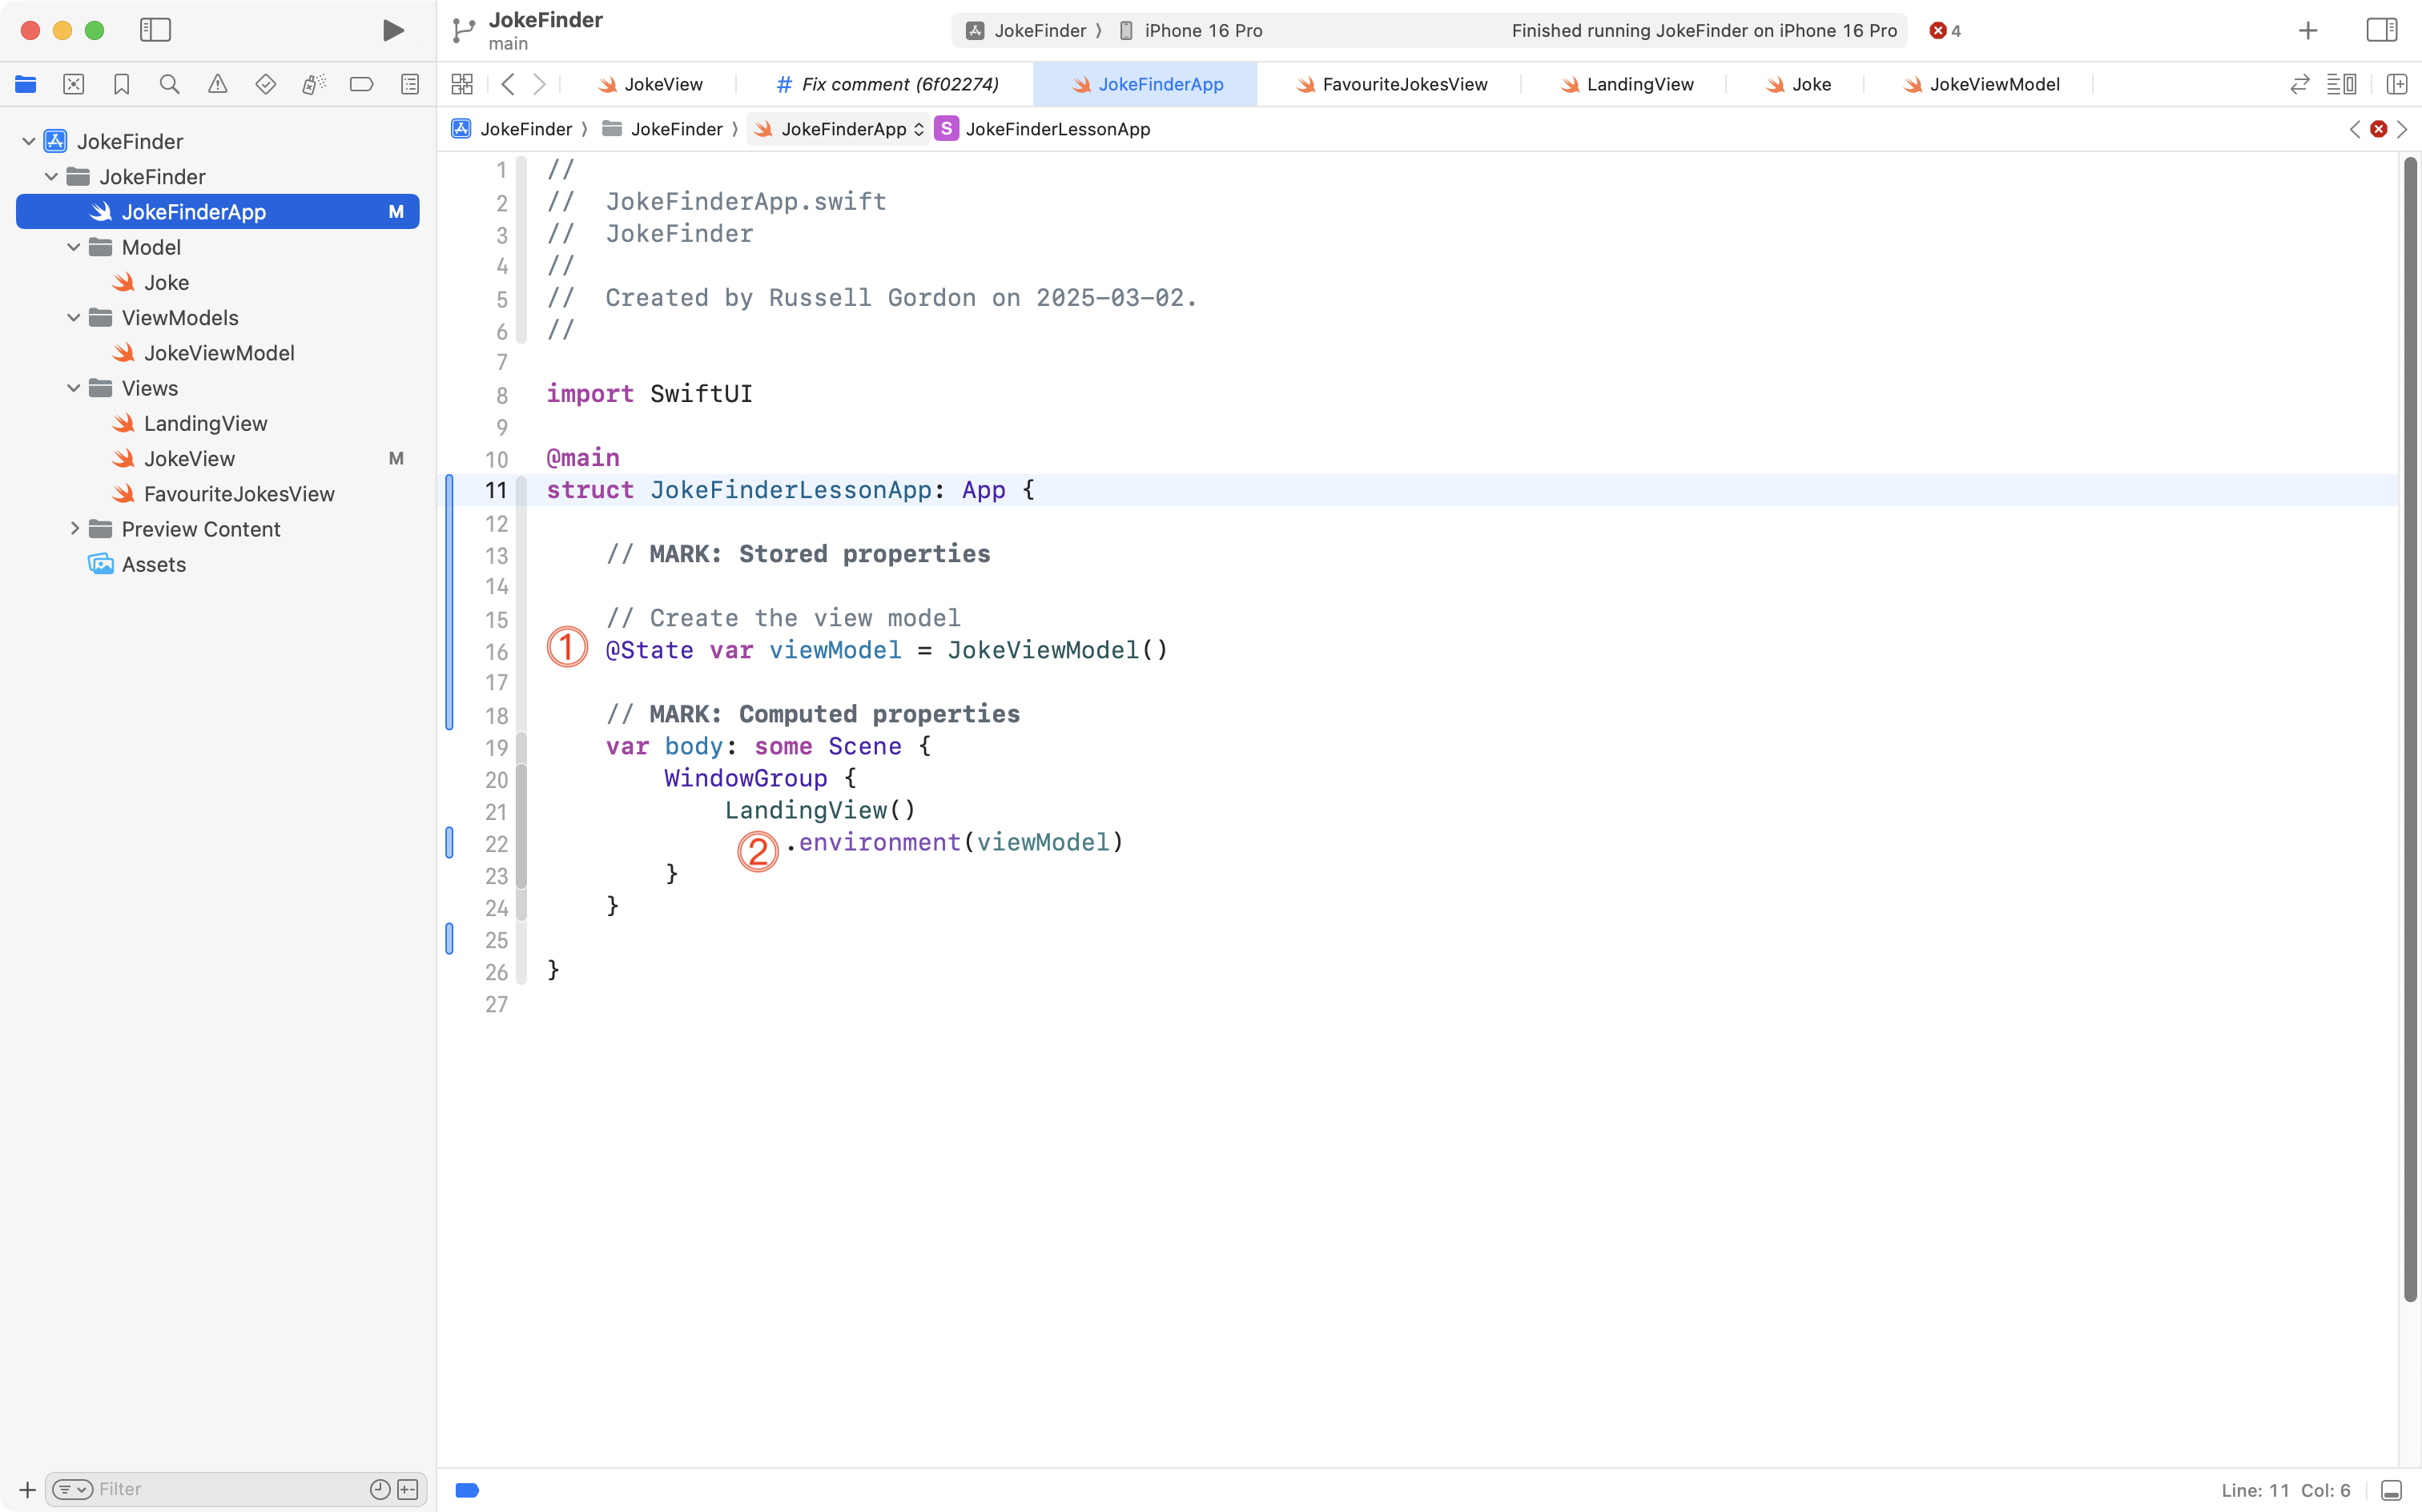2422x1512 pixels.
Task: Toggle the right inspector panel
Action: (2381, 30)
